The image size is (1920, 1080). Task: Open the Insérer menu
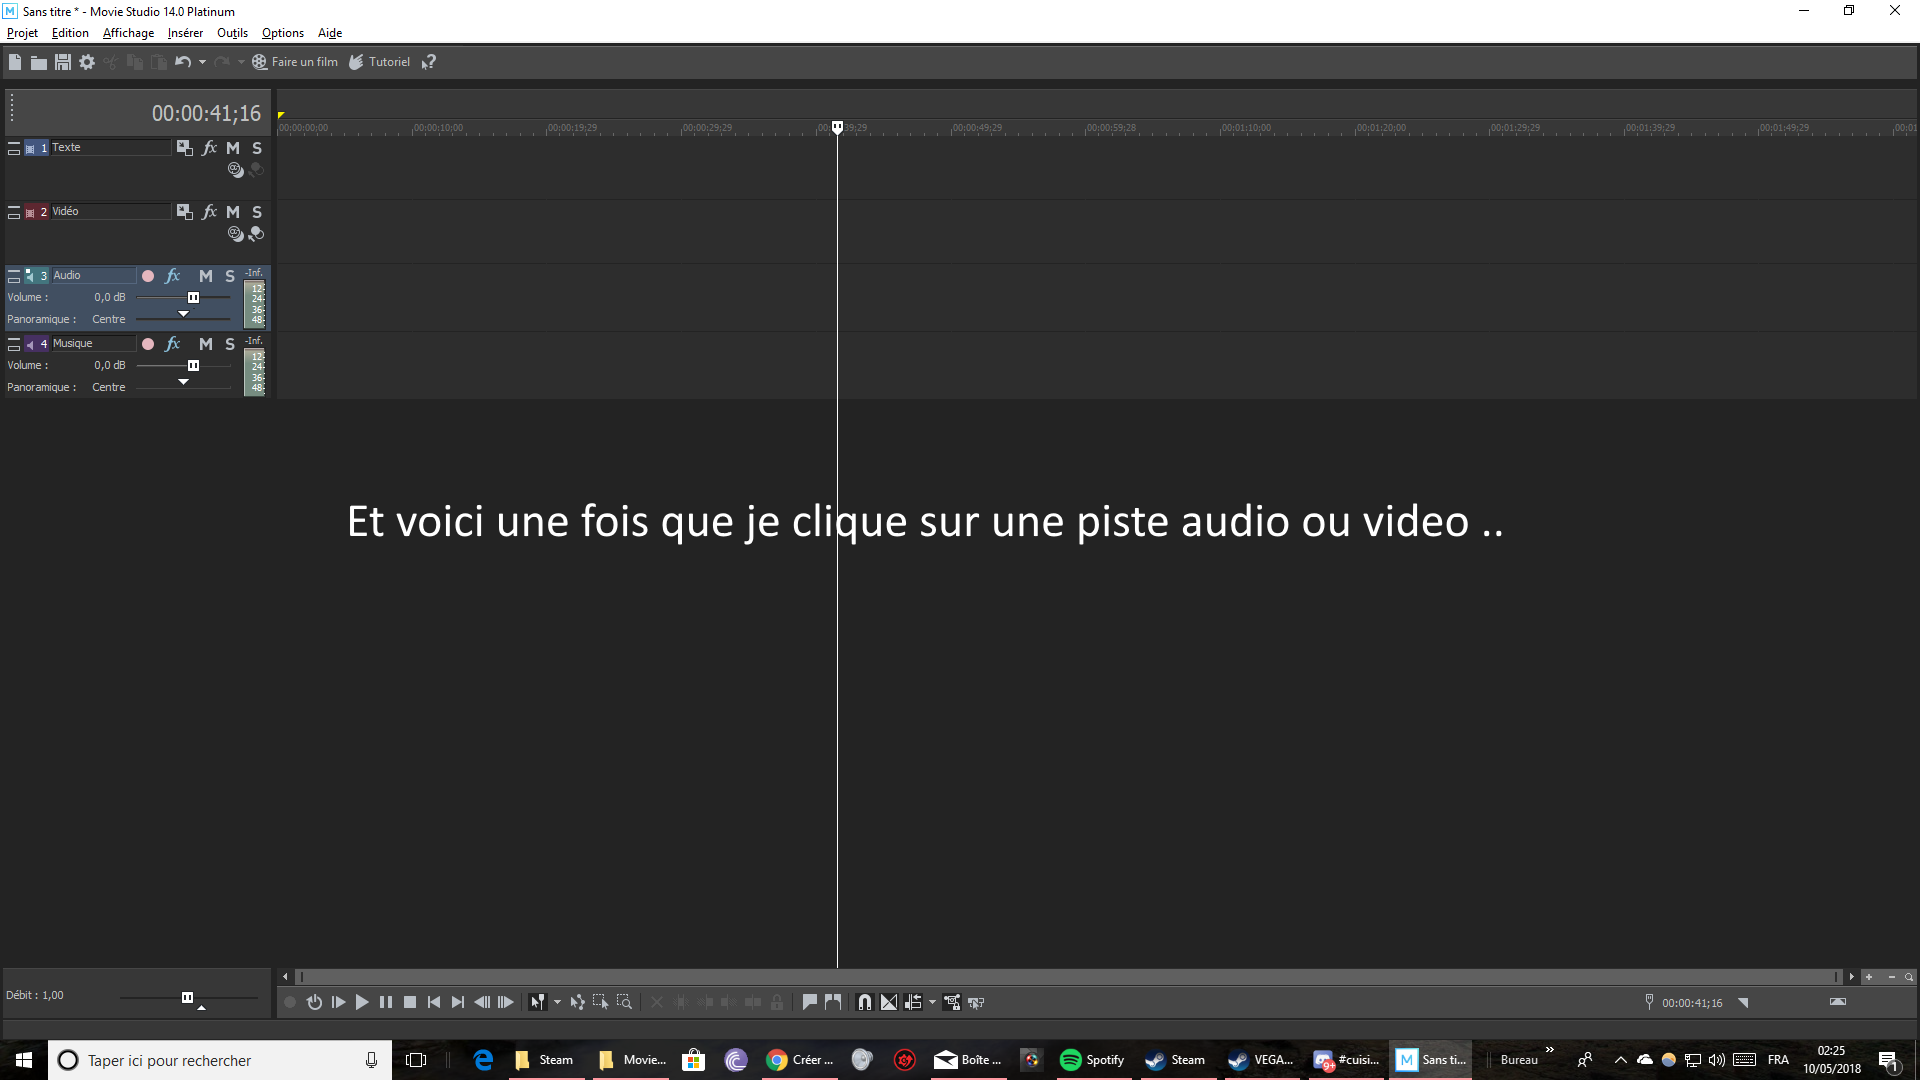(x=185, y=33)
